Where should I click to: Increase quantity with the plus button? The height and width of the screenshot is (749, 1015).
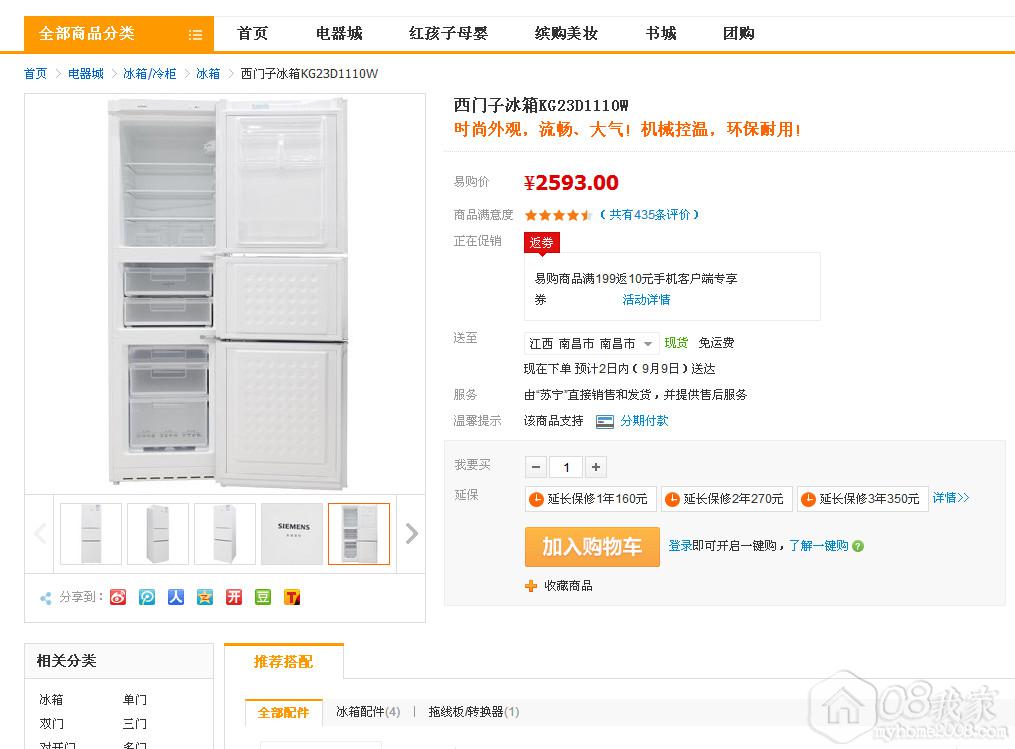click(x=596, y=467)
